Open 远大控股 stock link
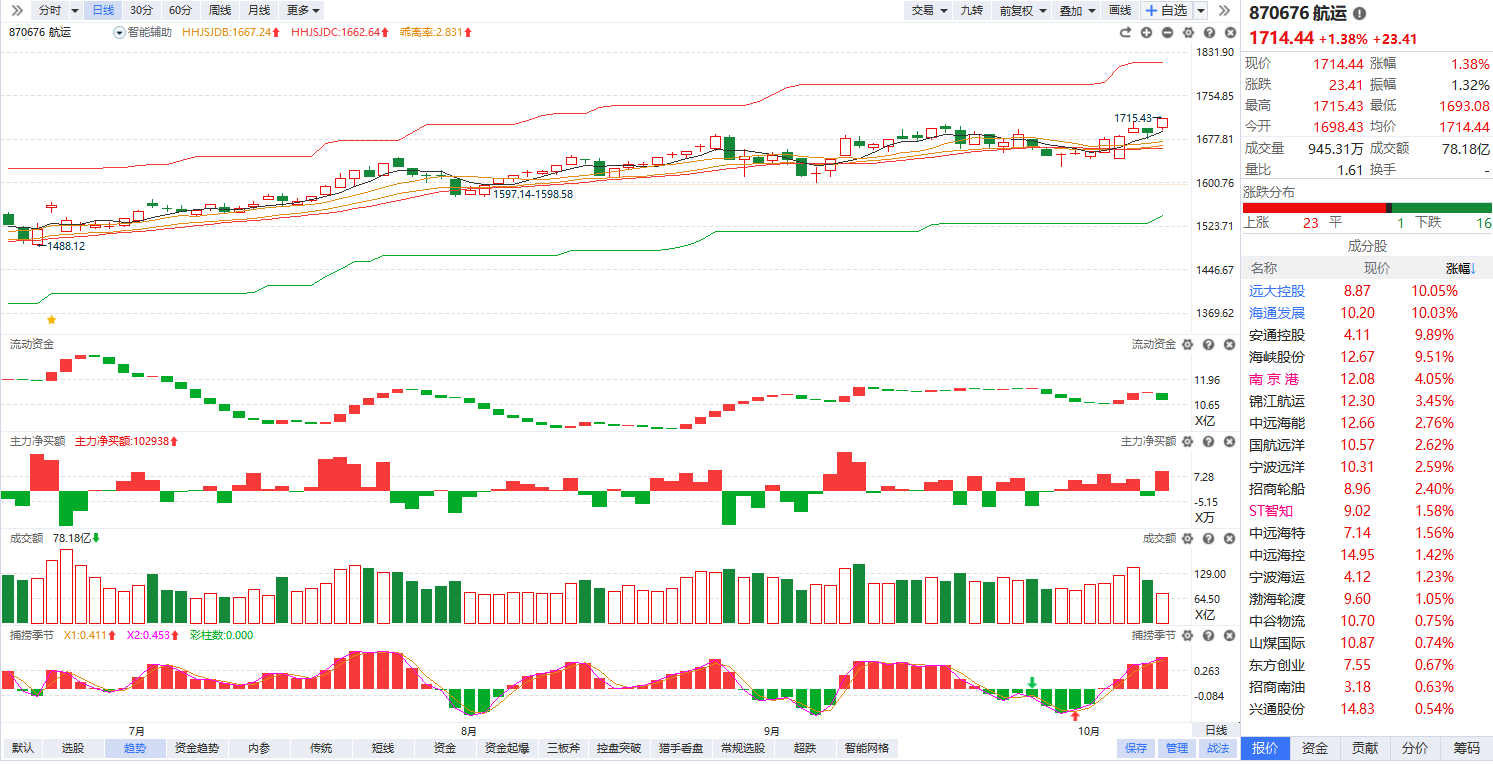The height and width of the screenshot is (764, 1493). (x=1277, y=291)
